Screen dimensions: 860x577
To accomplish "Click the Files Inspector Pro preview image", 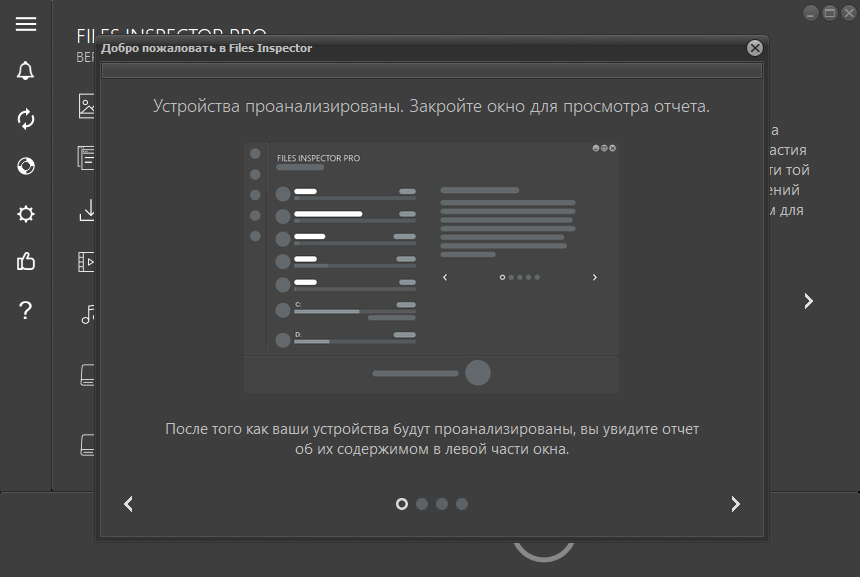I will 431,267.
